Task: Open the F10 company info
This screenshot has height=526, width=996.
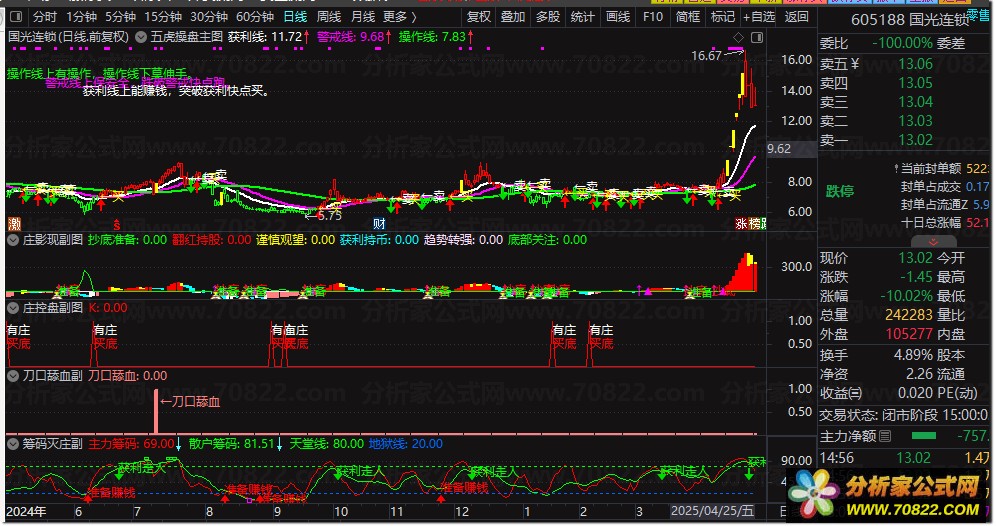Action: coord(652,17)
